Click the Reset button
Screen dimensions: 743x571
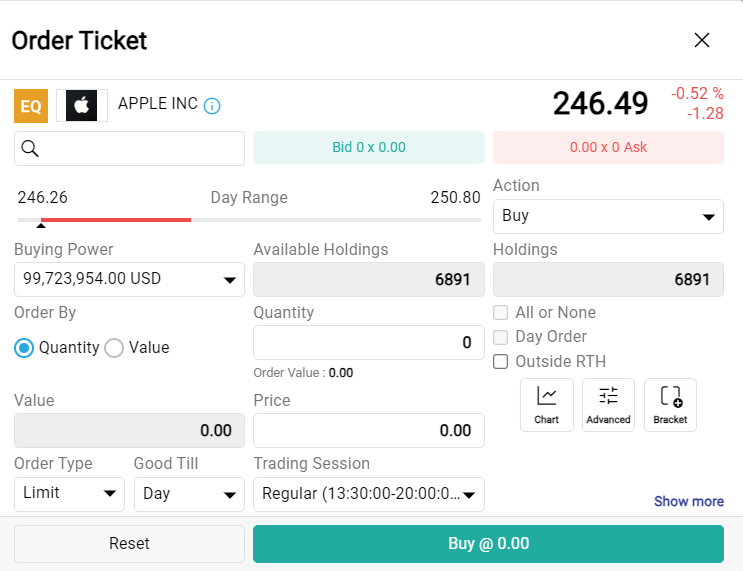[129, 544]
